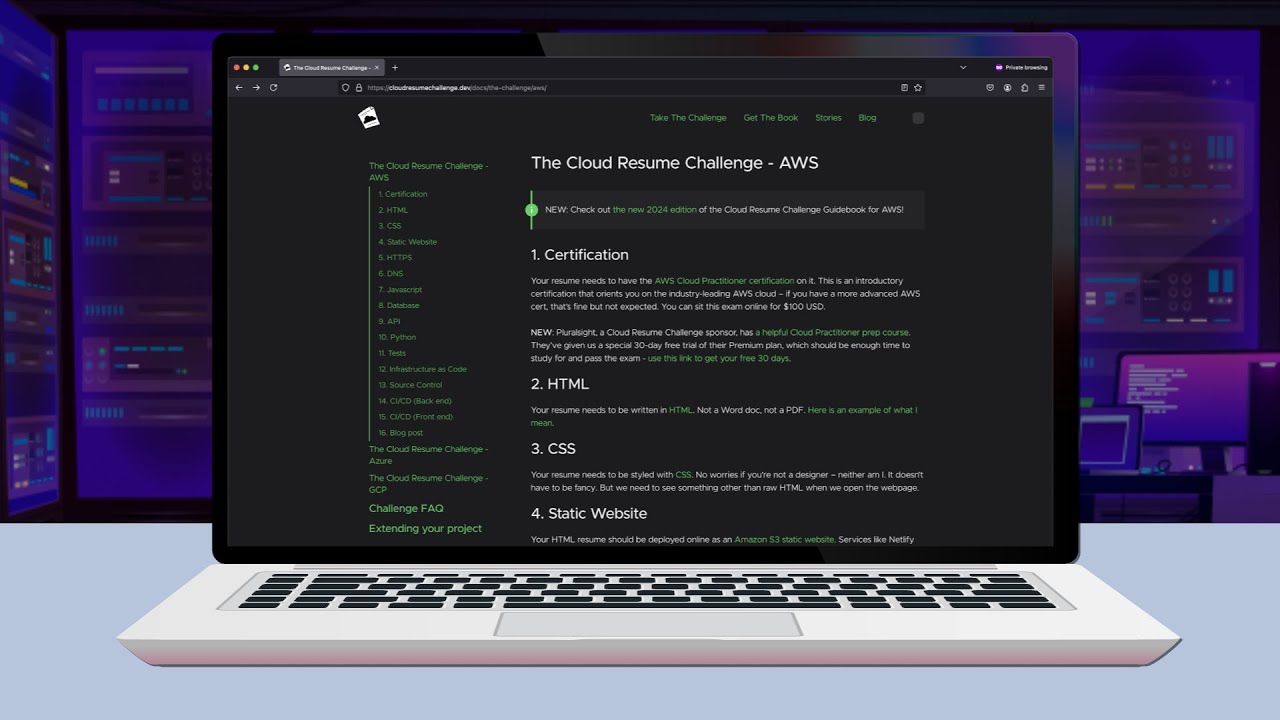Jump to 6. DNS in sidebar
Viewport: 1280px width, 720px height.
click(391, 274)
